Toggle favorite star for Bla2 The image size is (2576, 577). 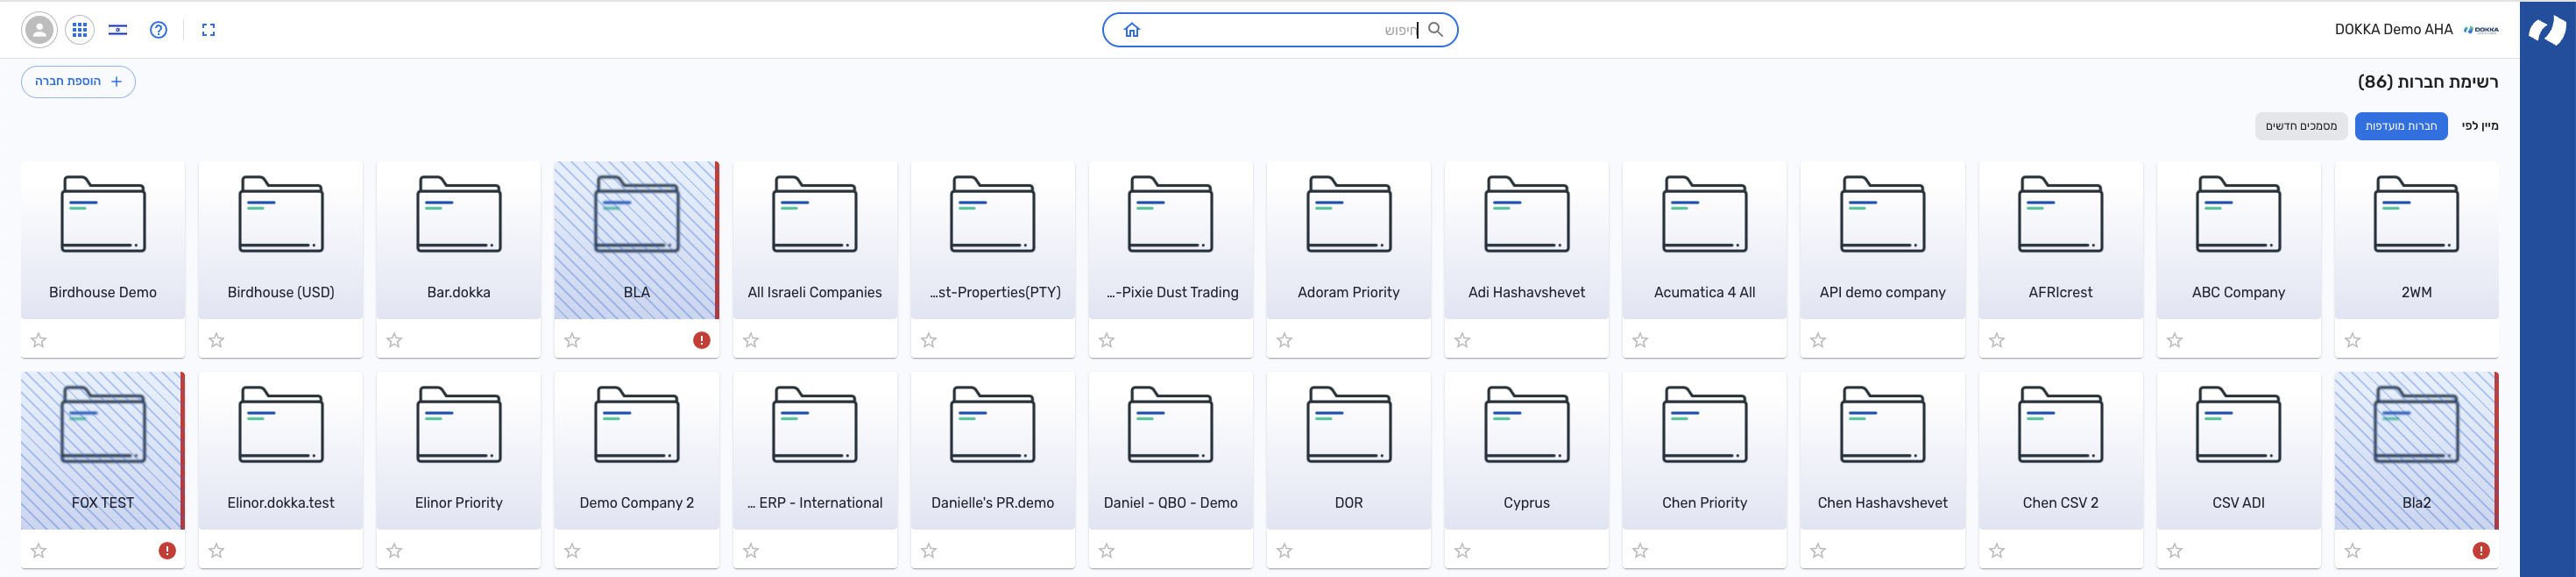[2353, 550]
